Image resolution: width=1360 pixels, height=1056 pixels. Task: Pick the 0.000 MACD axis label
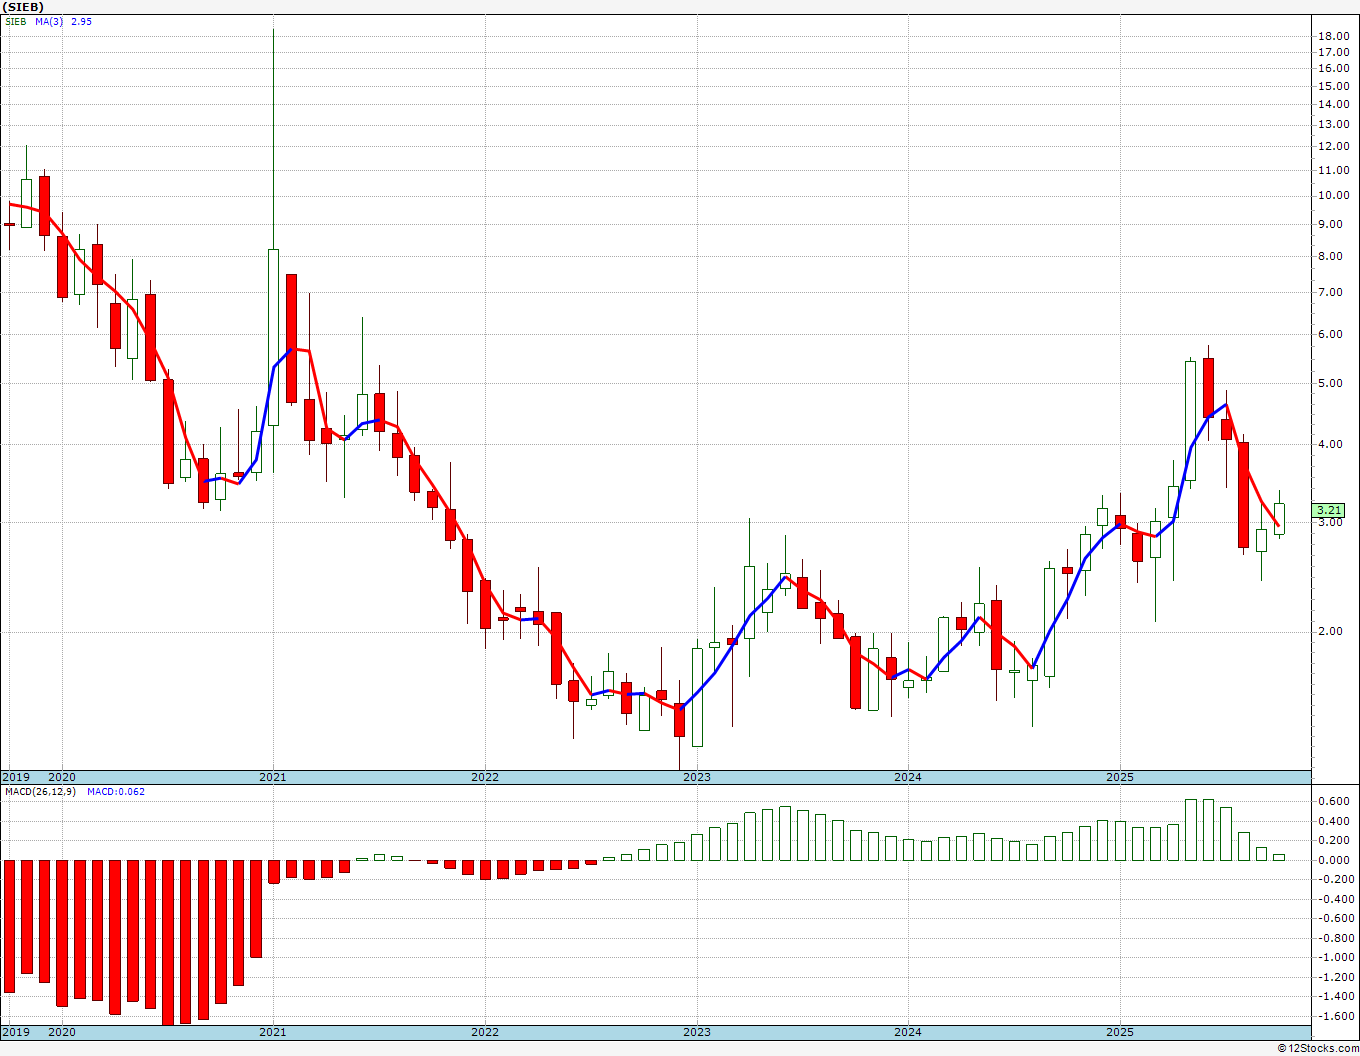[1336, 860]
